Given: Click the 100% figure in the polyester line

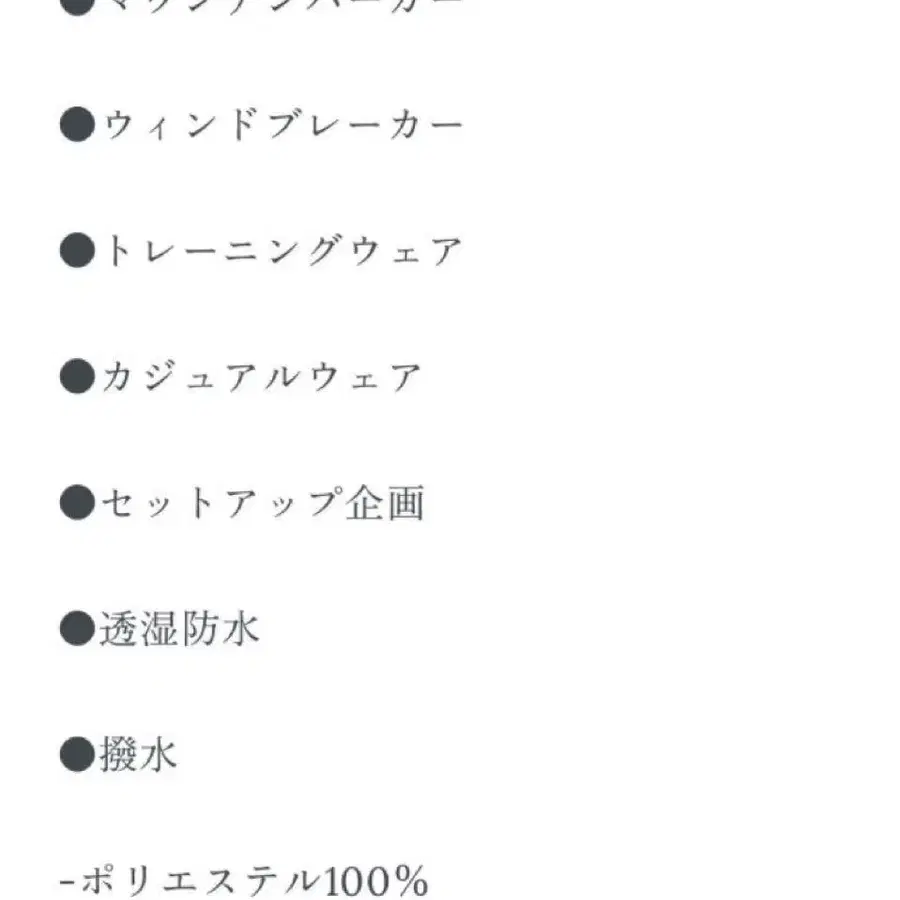Looking at the screenshot, I should (377, 882).
